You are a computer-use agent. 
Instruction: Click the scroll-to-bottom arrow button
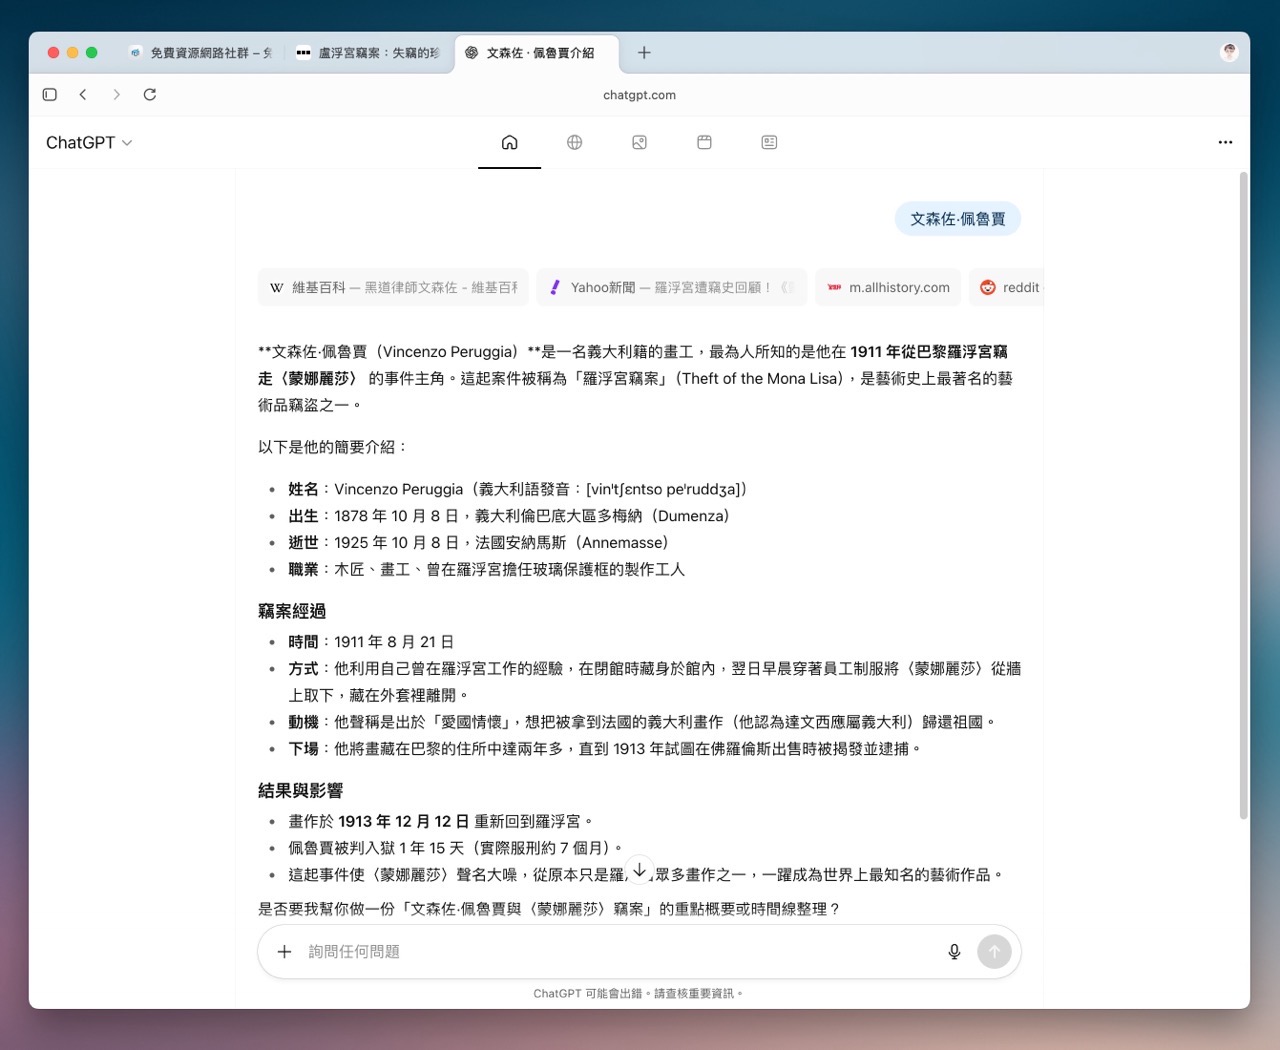[x=640, y=870]
